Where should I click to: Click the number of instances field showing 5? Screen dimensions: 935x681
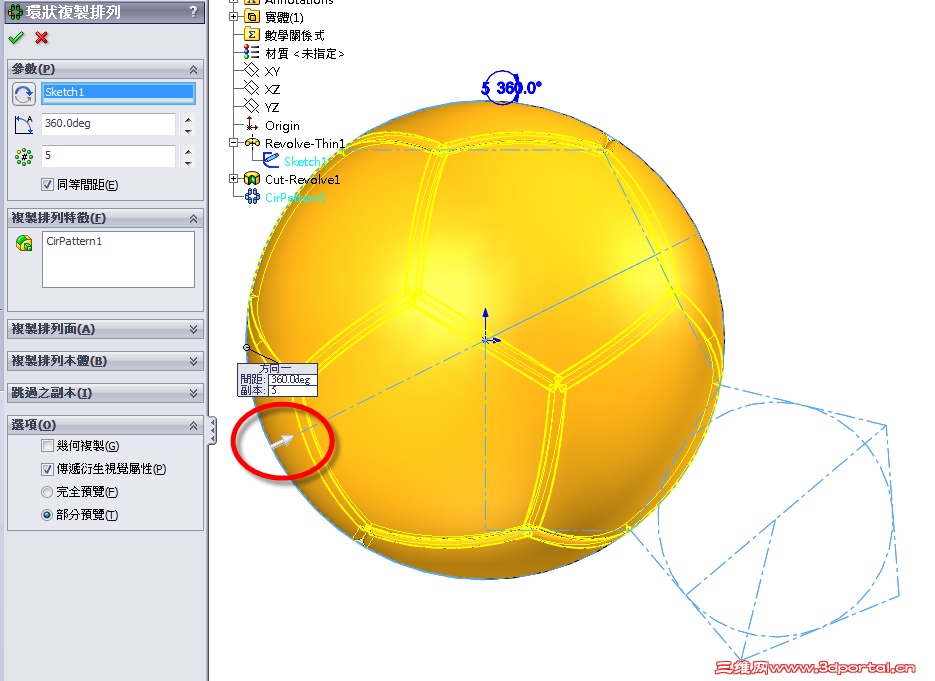coord(109,156)
